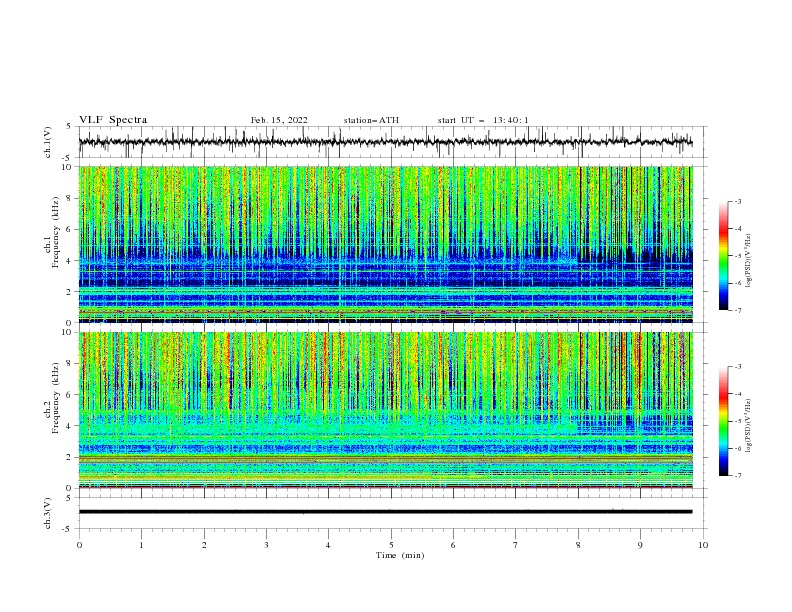This screenshot has width=792, height=612.
Task: Click the 'ch.1(V)' waveform axis label
Action: click(x=48, y=142)
